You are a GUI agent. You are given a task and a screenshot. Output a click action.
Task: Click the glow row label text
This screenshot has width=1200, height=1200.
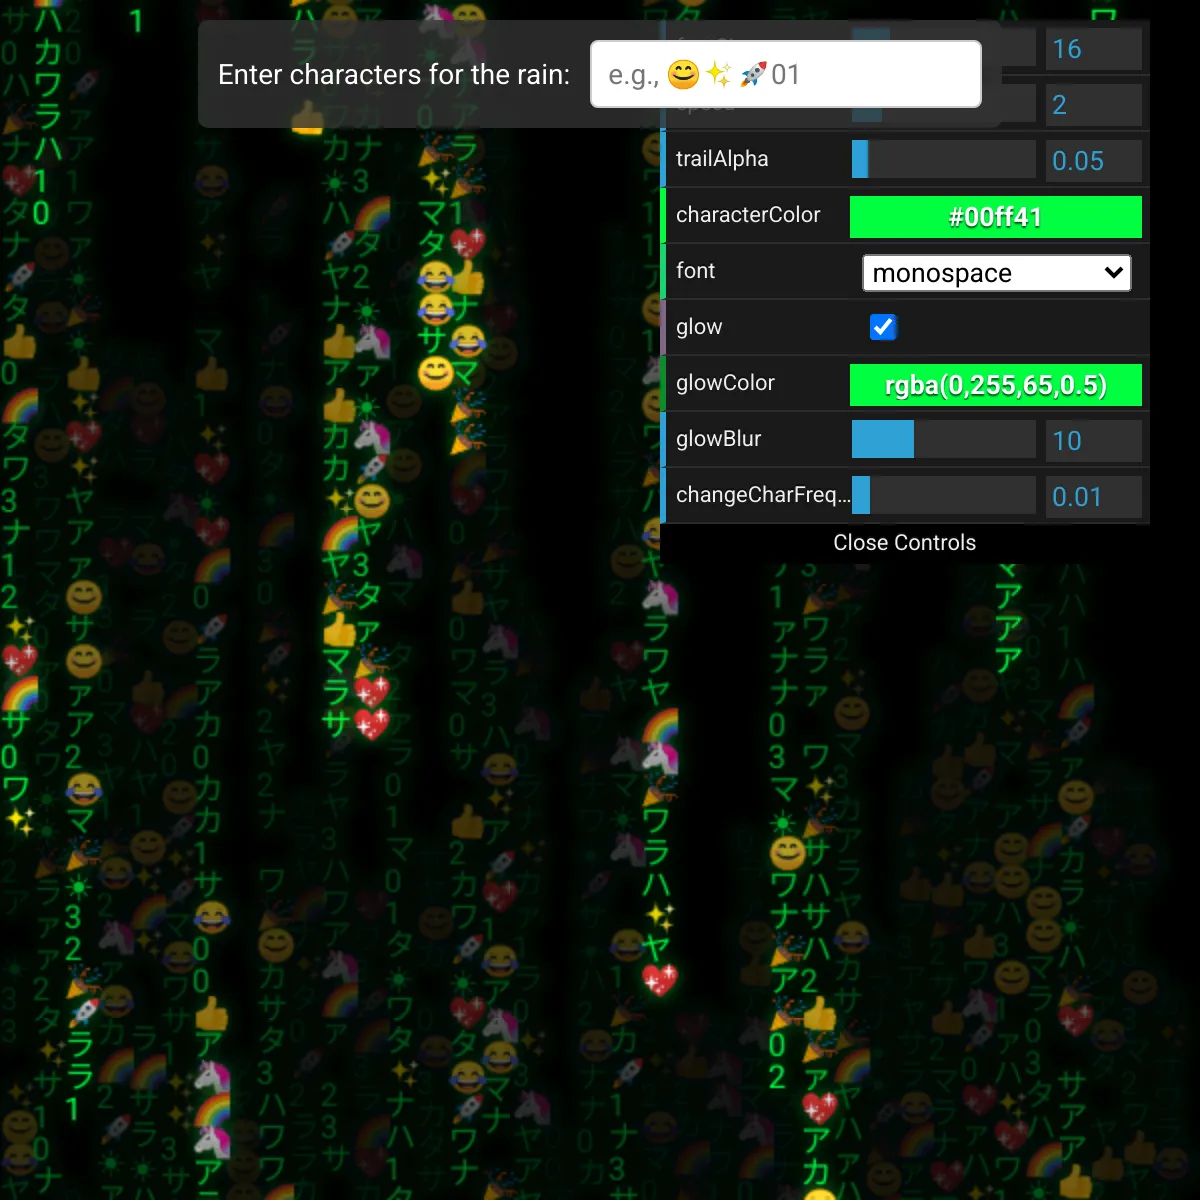699,327
